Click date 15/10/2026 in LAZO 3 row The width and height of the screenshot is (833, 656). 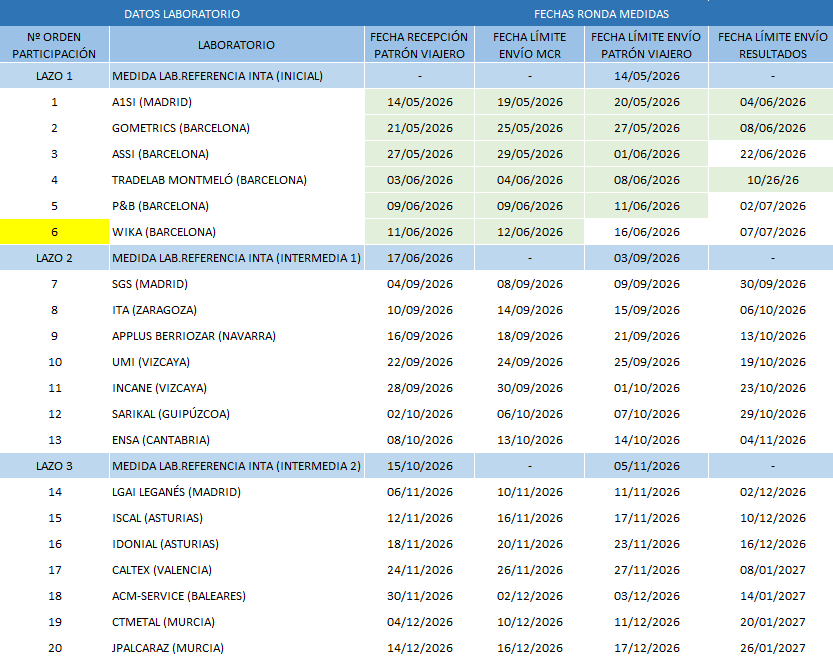click(420, 466)
